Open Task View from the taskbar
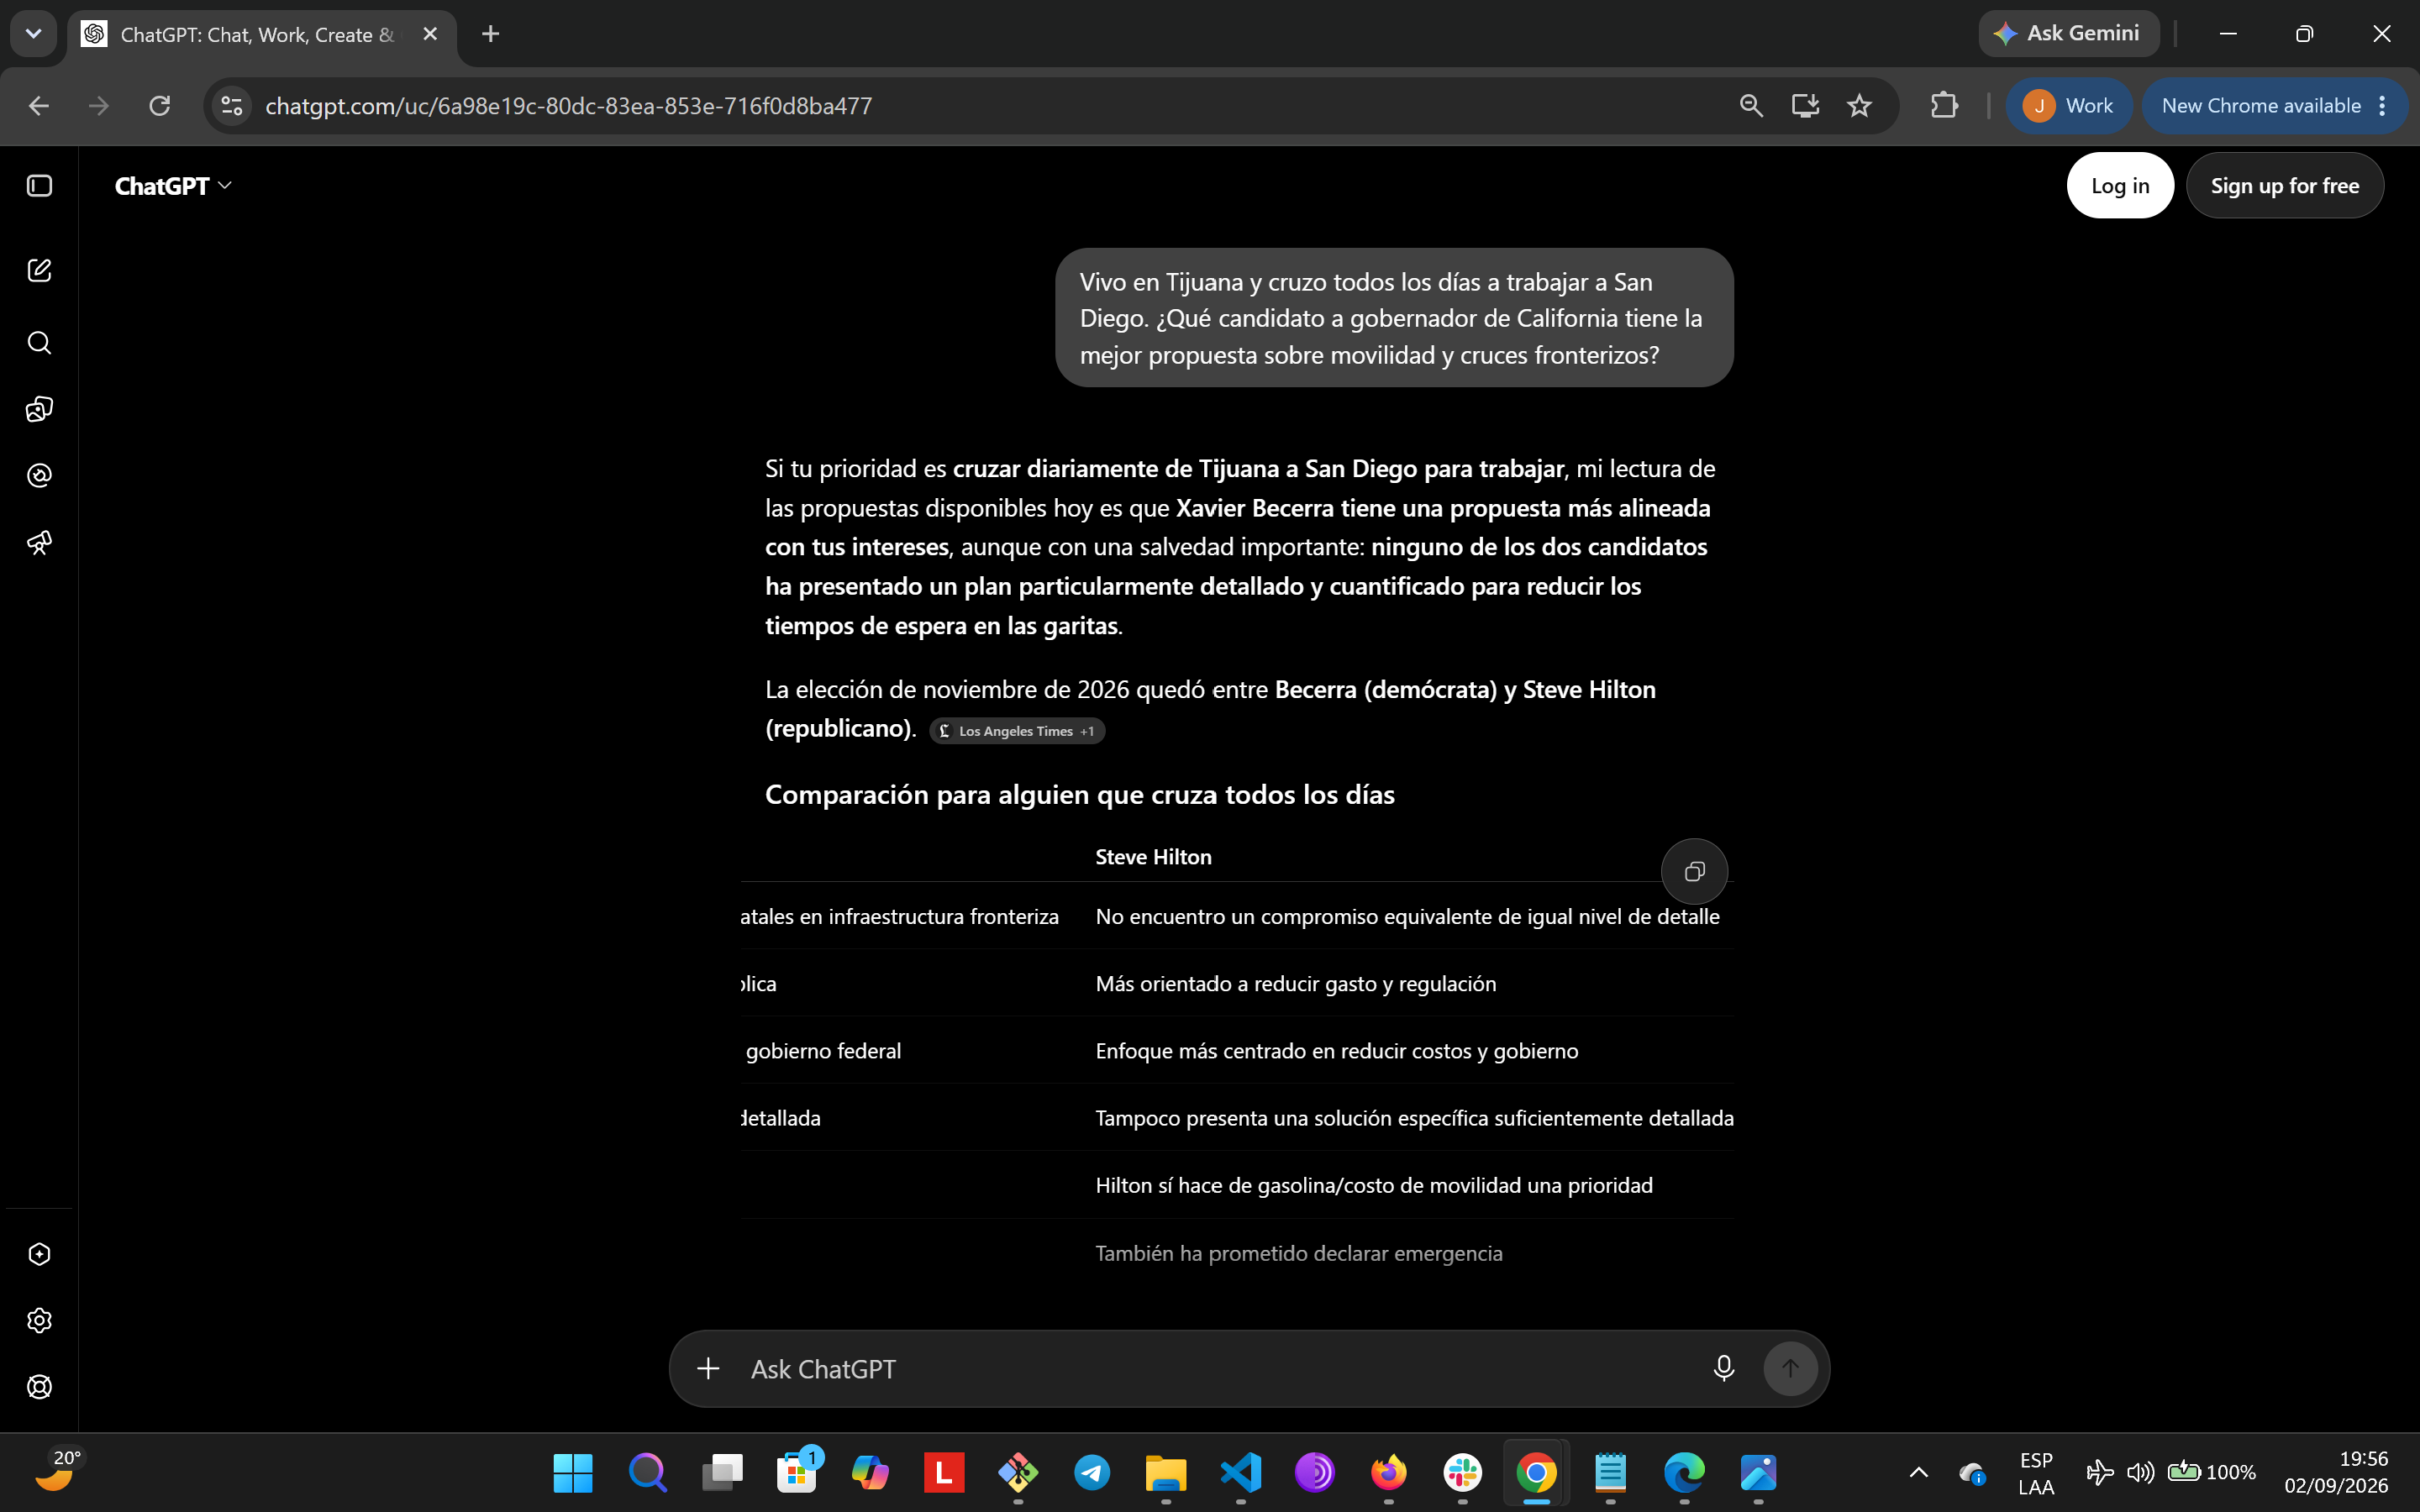Screen dimensions: 2420x1512 click(x=722, y=1472)
